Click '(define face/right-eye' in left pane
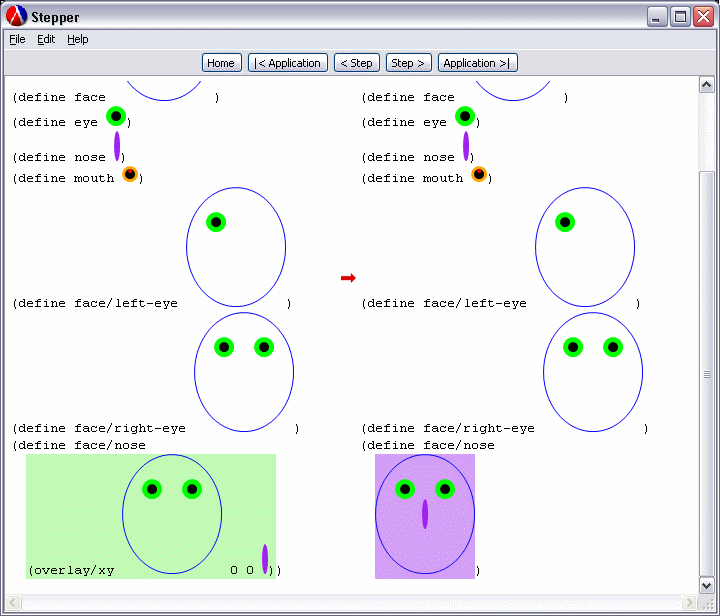 (99, 428)
